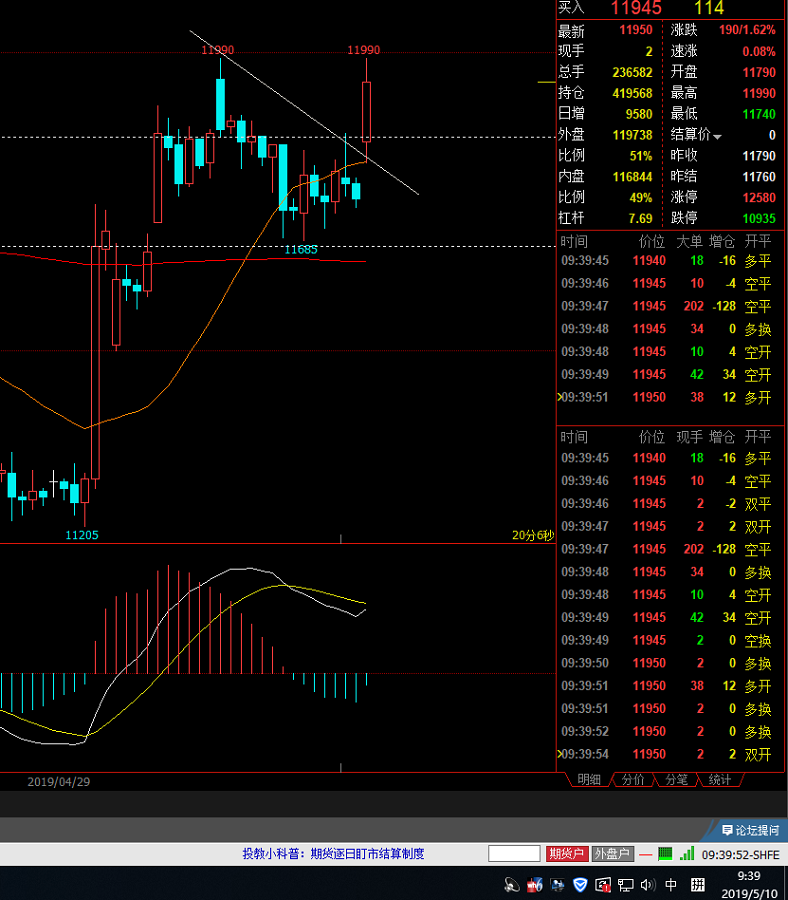Click the 2019/04/29 date marker on timeline
Viewport: 788px width, 900px height.
click(59, 782)
